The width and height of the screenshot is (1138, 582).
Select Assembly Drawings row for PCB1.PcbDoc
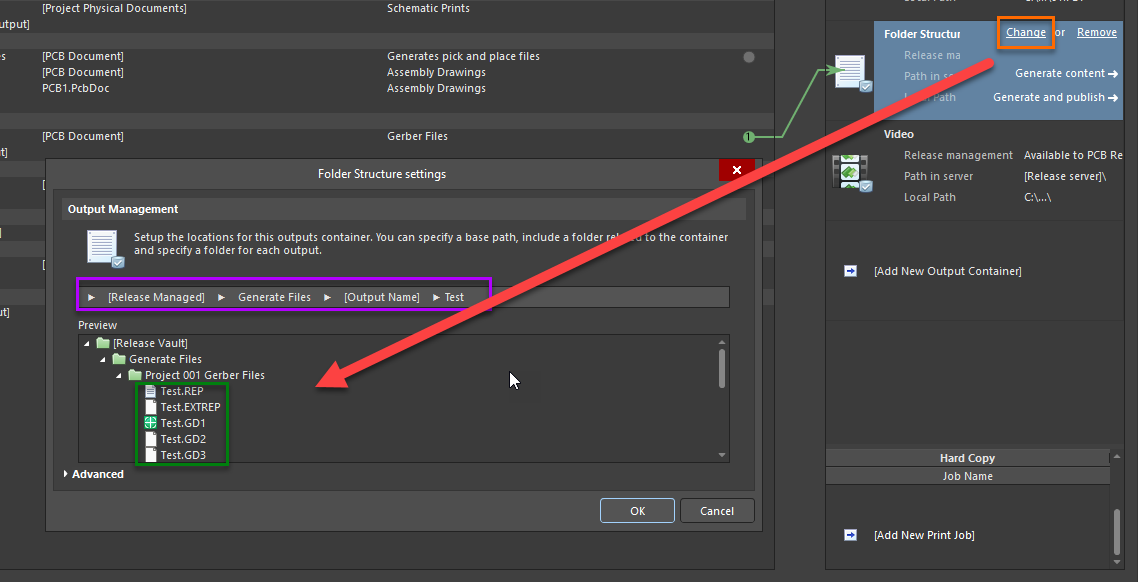[x=436, y=89]
